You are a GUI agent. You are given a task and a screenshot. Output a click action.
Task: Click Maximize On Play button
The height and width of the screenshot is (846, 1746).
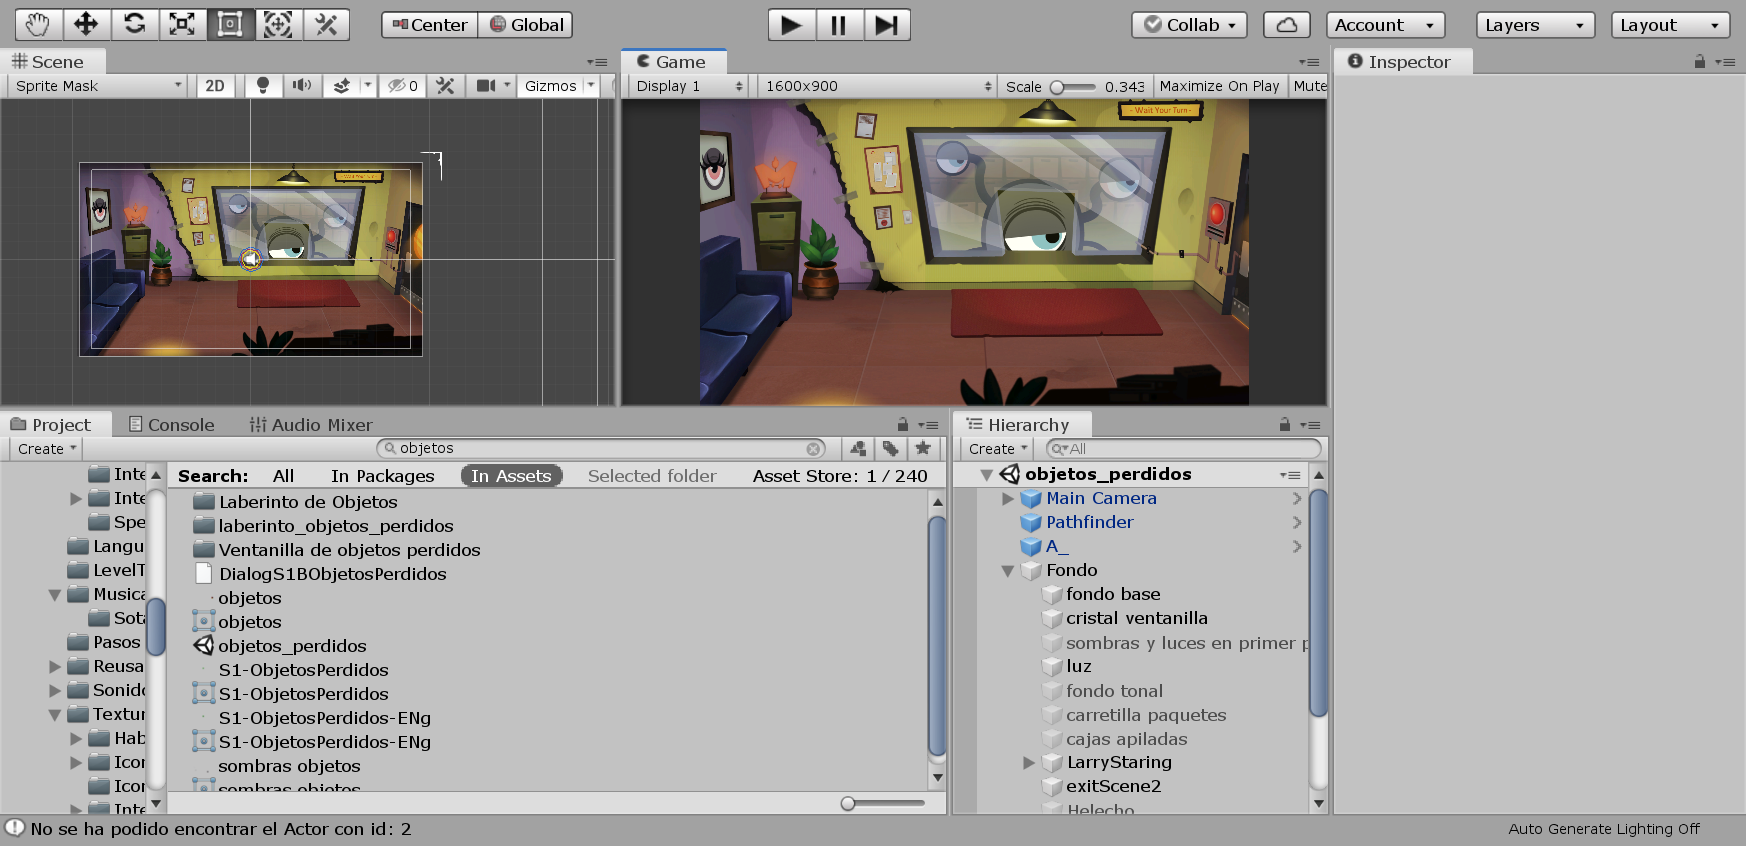coord(1219,86)
